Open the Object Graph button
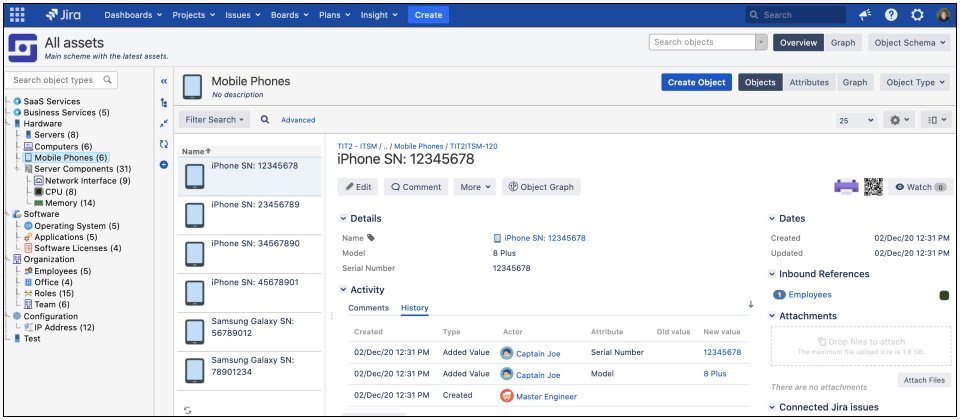Screen dimensions: 960x420 point(541,187)
